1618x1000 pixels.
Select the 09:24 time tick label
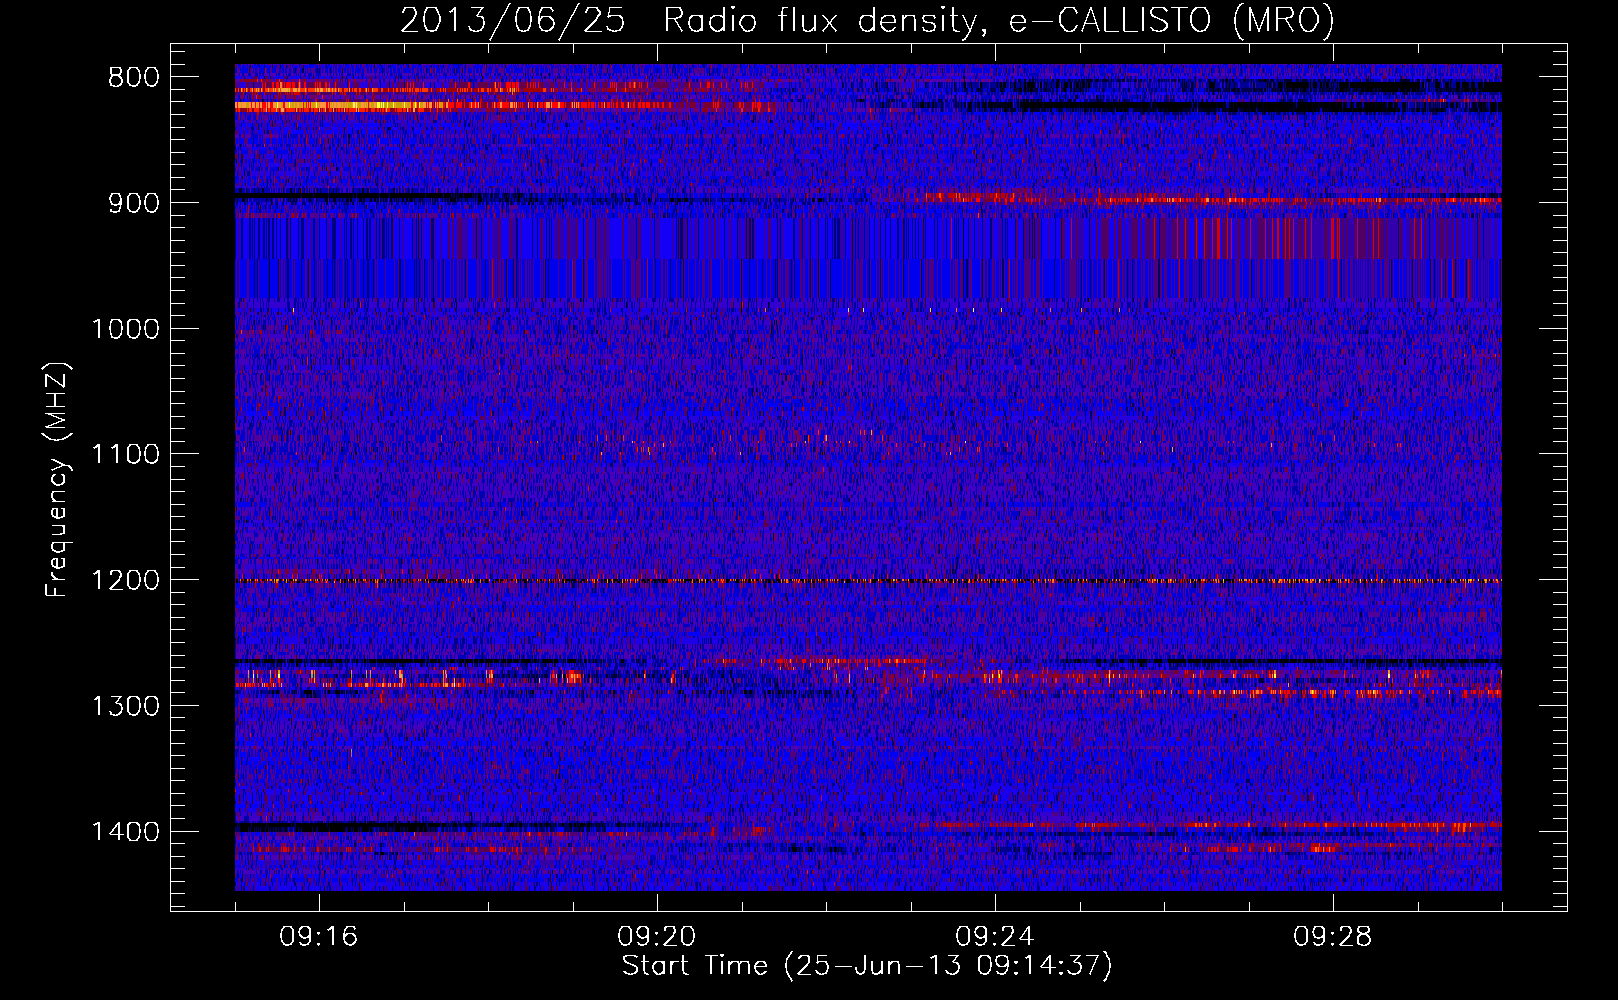995,937
